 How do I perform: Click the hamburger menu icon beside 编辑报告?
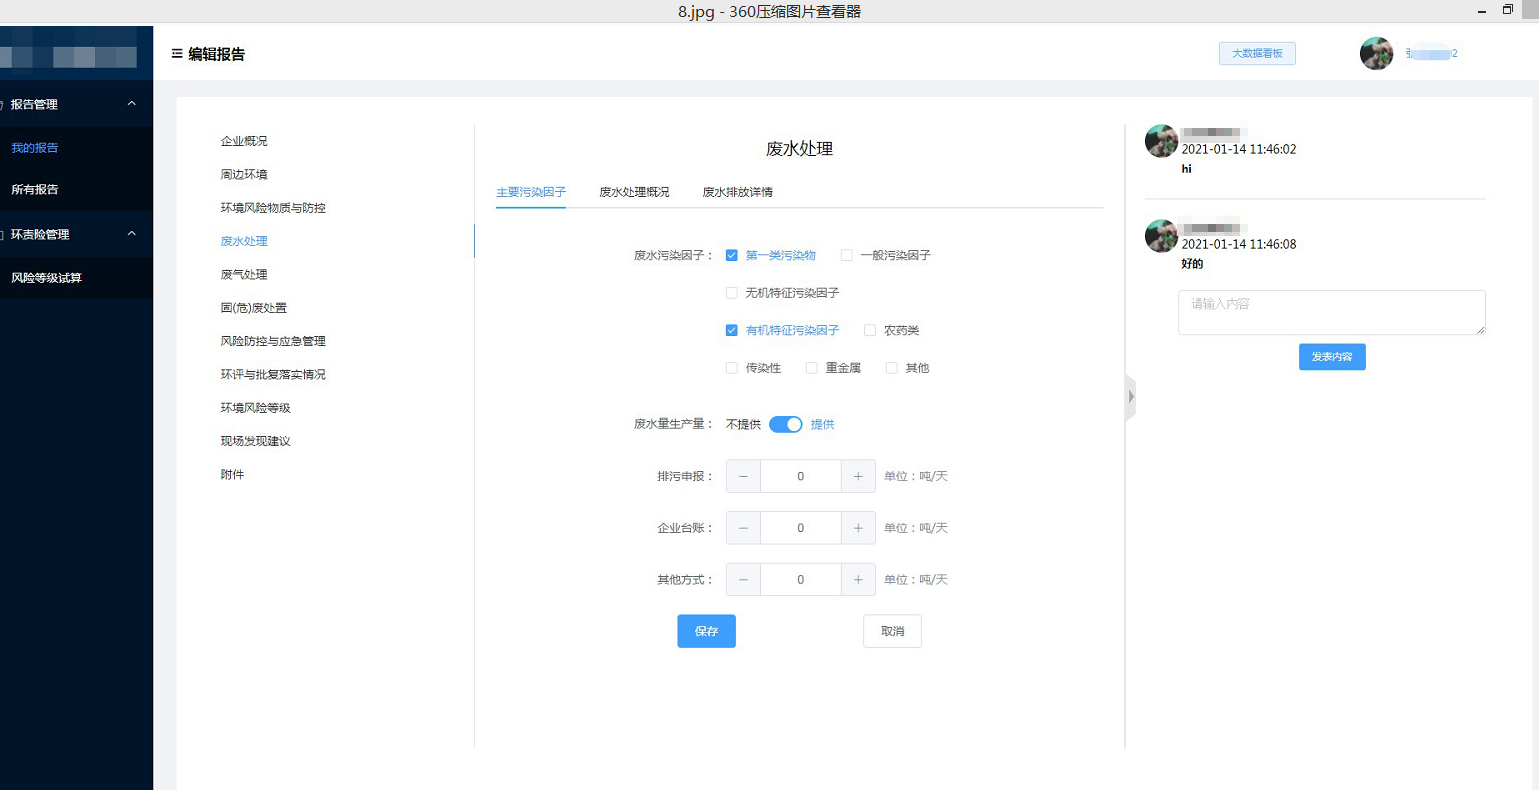[177, 54]
